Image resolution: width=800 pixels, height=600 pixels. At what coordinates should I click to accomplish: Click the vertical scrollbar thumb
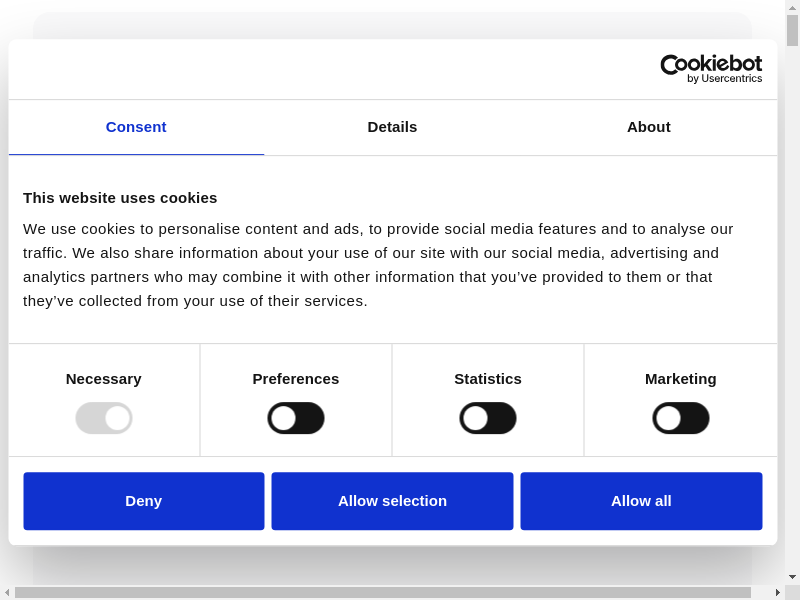click(x=792, y=30)
